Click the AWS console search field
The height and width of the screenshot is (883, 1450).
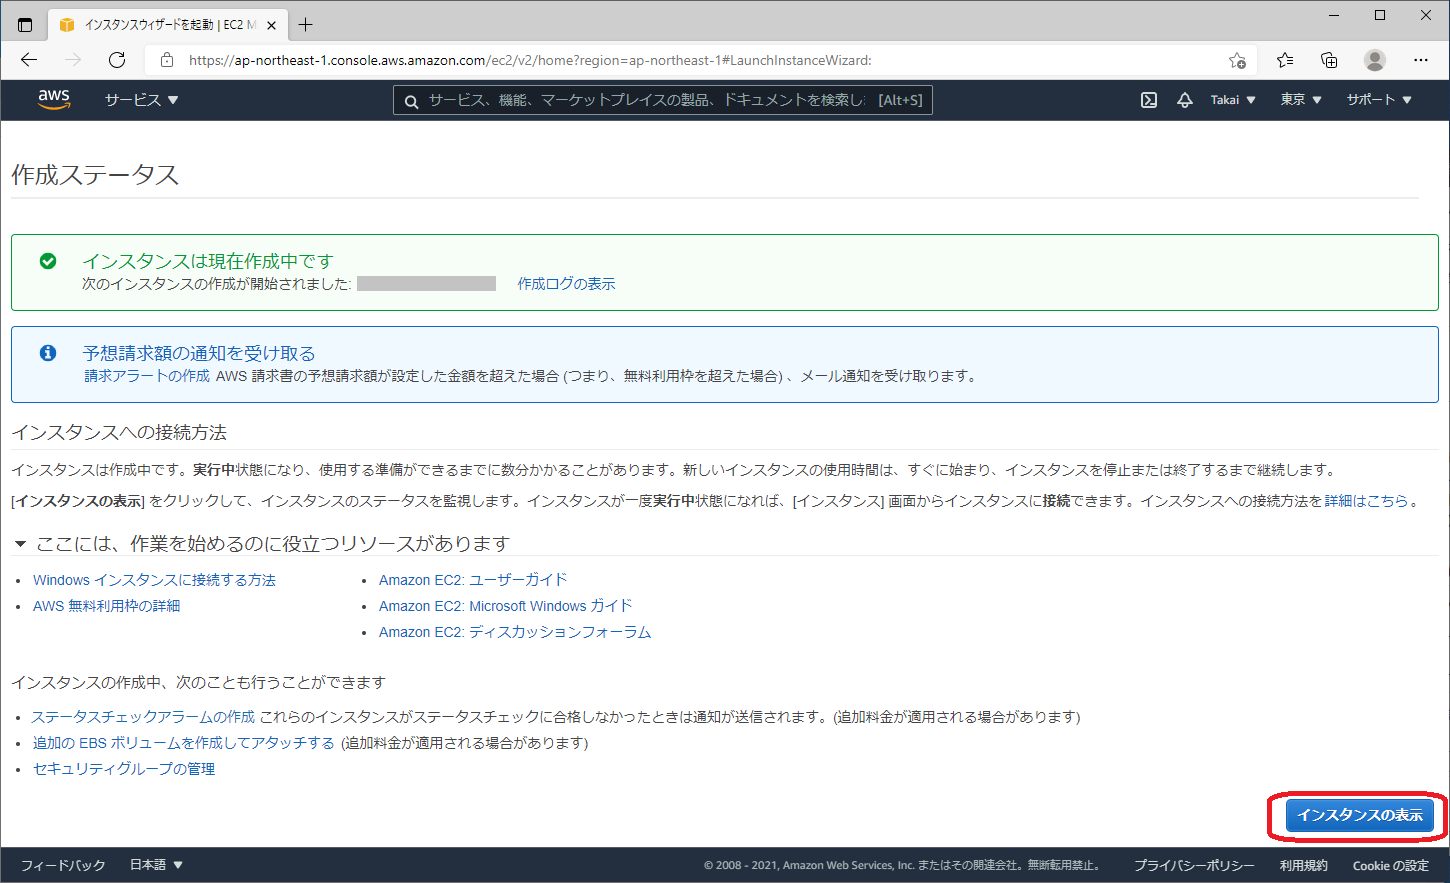tap(662, 99)
